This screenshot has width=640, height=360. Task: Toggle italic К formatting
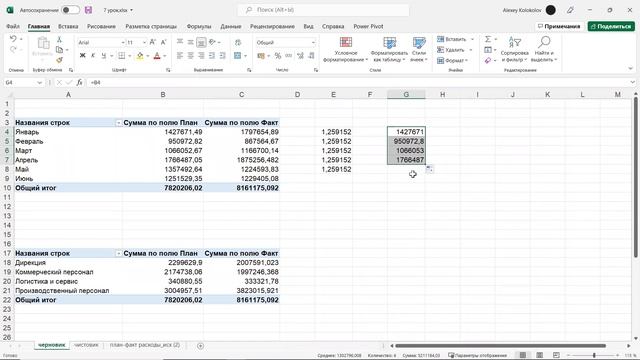coord(93,56)
